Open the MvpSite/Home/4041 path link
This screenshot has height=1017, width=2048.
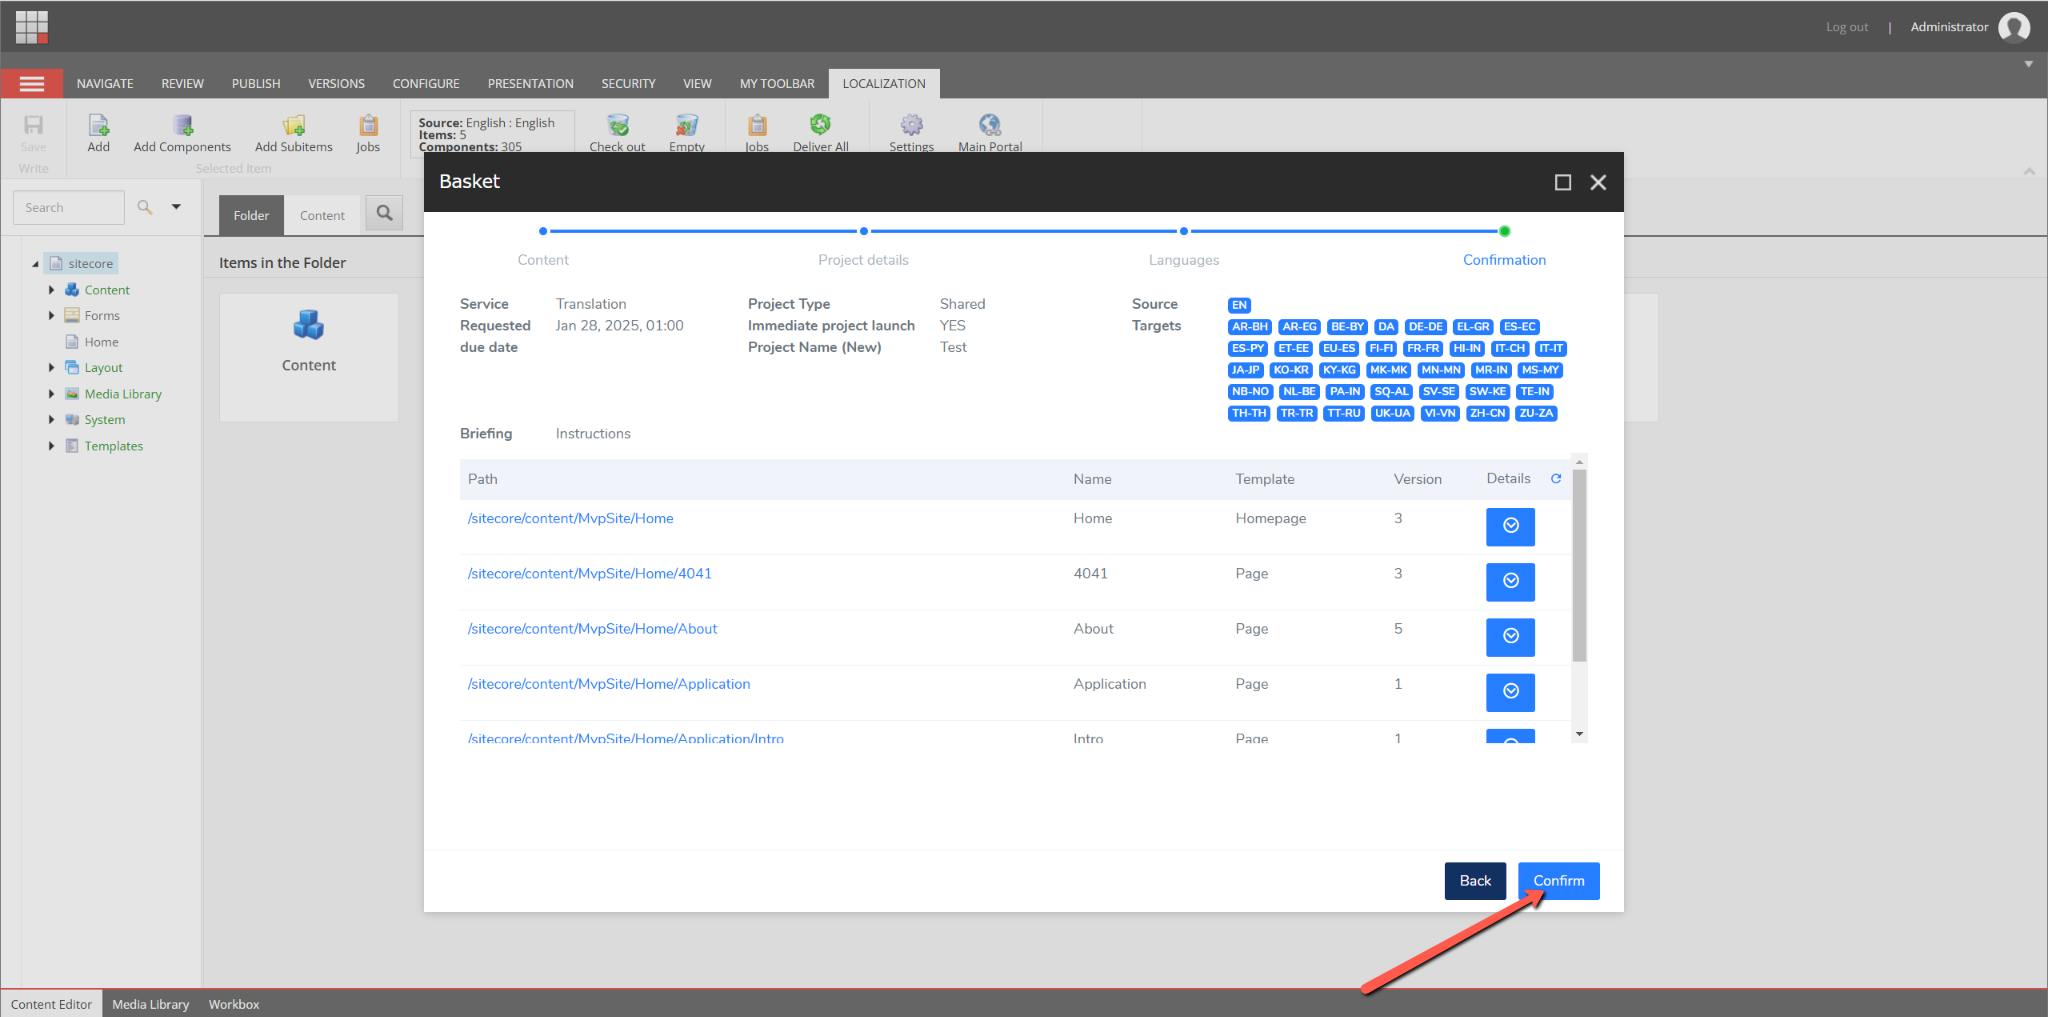(x=590, y=573)
